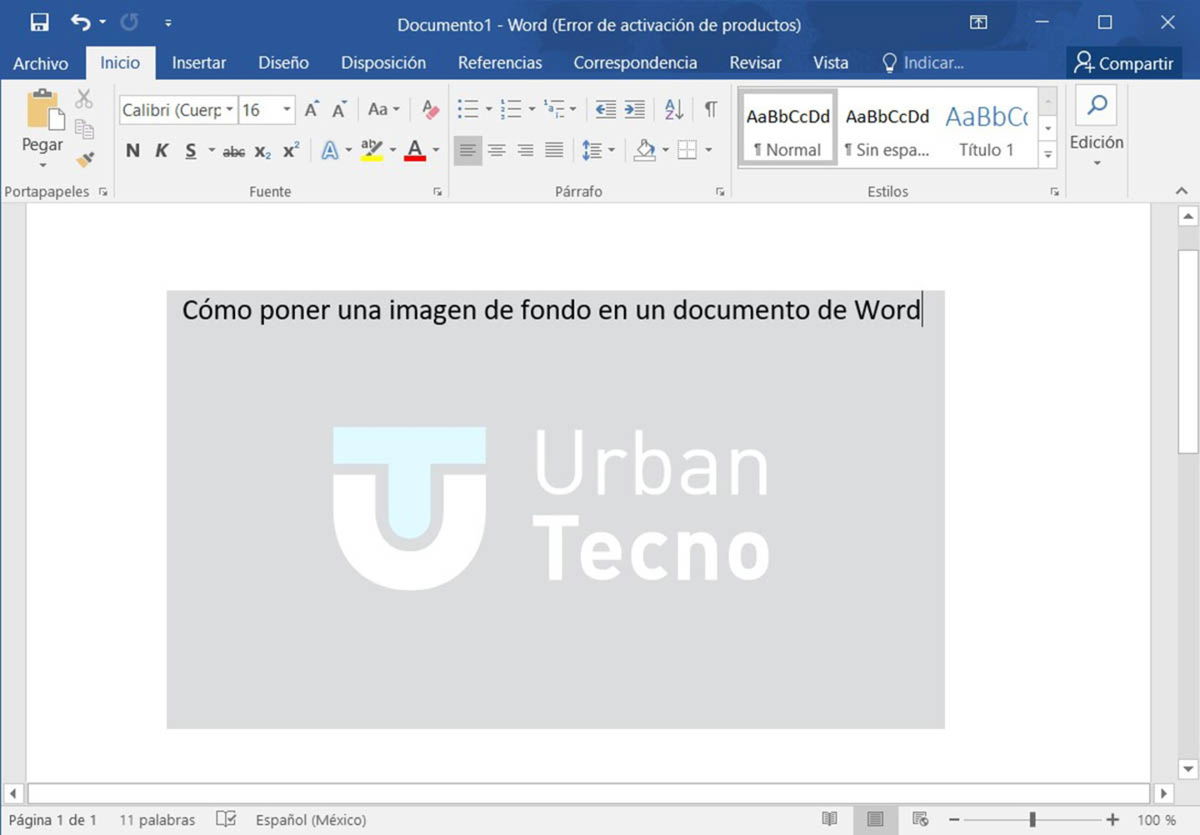Switch to the Insertar ribbon tab
This screenshot has width=1200, height=835.
coord(199,62)
